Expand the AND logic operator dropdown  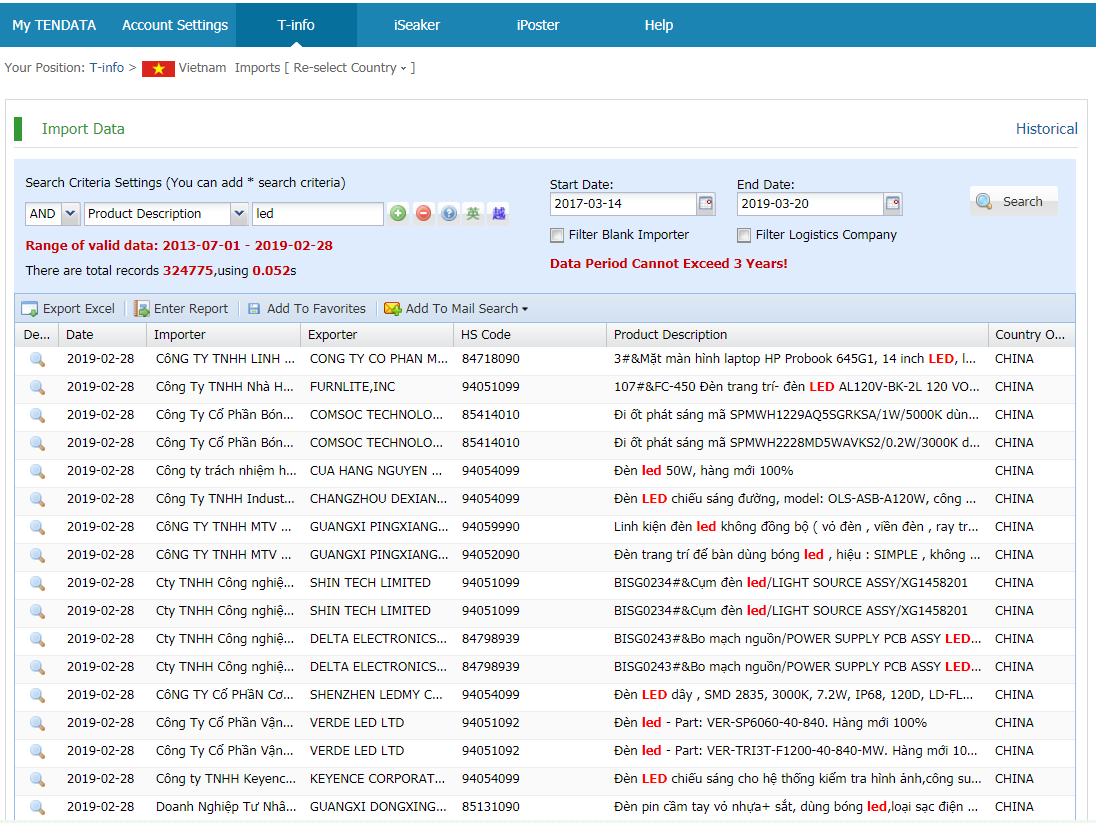click(x=70, y=214)
